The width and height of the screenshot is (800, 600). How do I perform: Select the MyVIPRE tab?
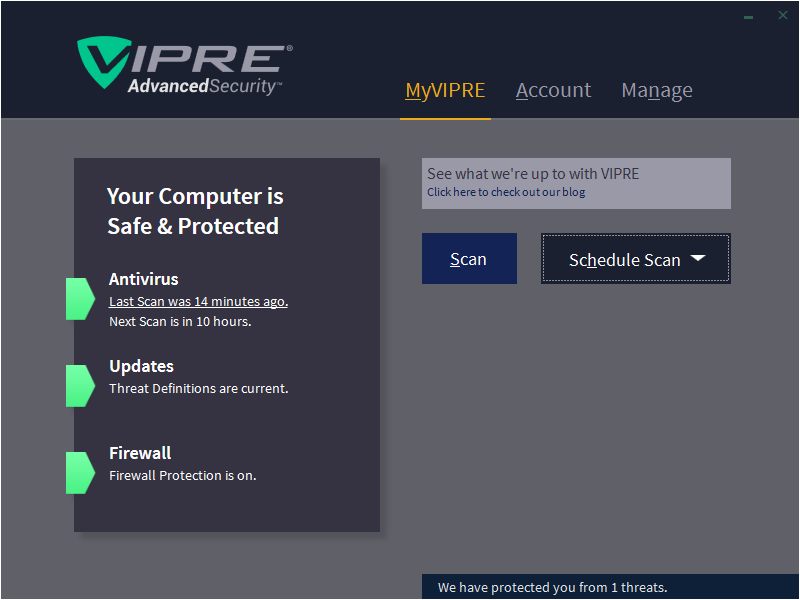click(445, 90)
